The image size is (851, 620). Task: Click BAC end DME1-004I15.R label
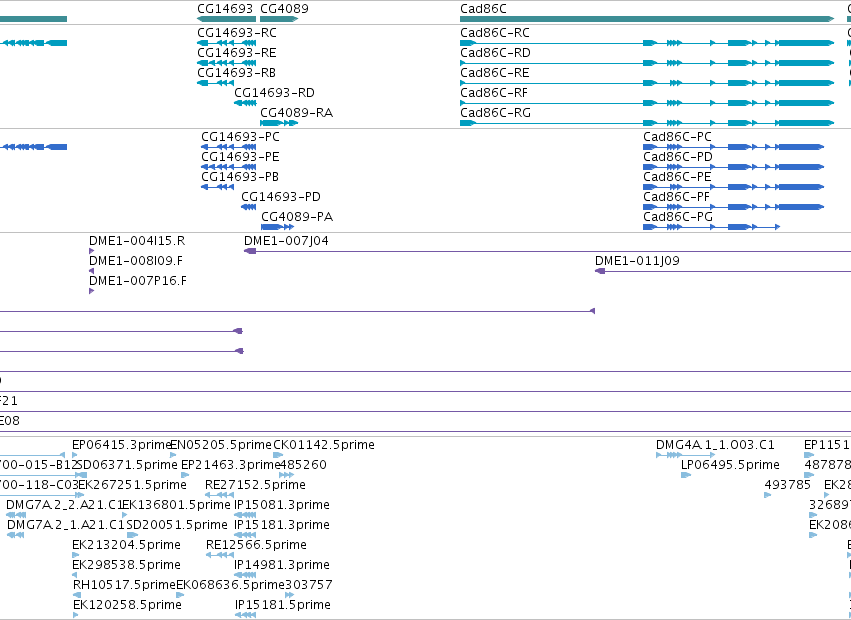(137, 241)
